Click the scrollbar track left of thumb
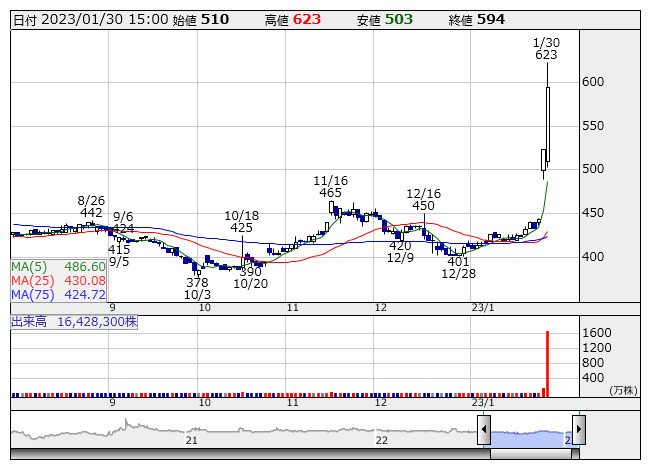Screen dimensions: 653x470 coord(250,454)
